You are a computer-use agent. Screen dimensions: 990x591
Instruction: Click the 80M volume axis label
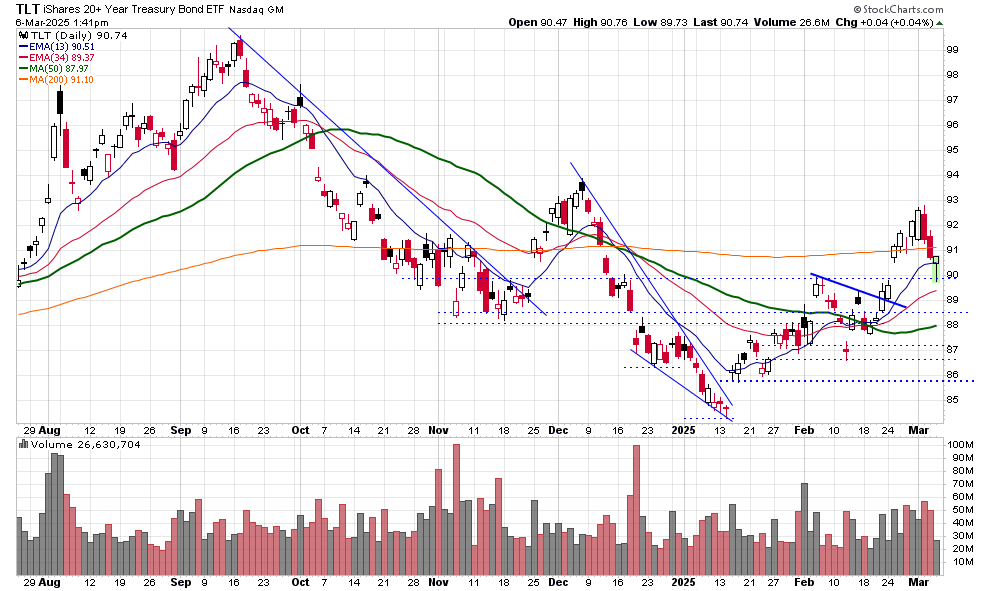962,471
